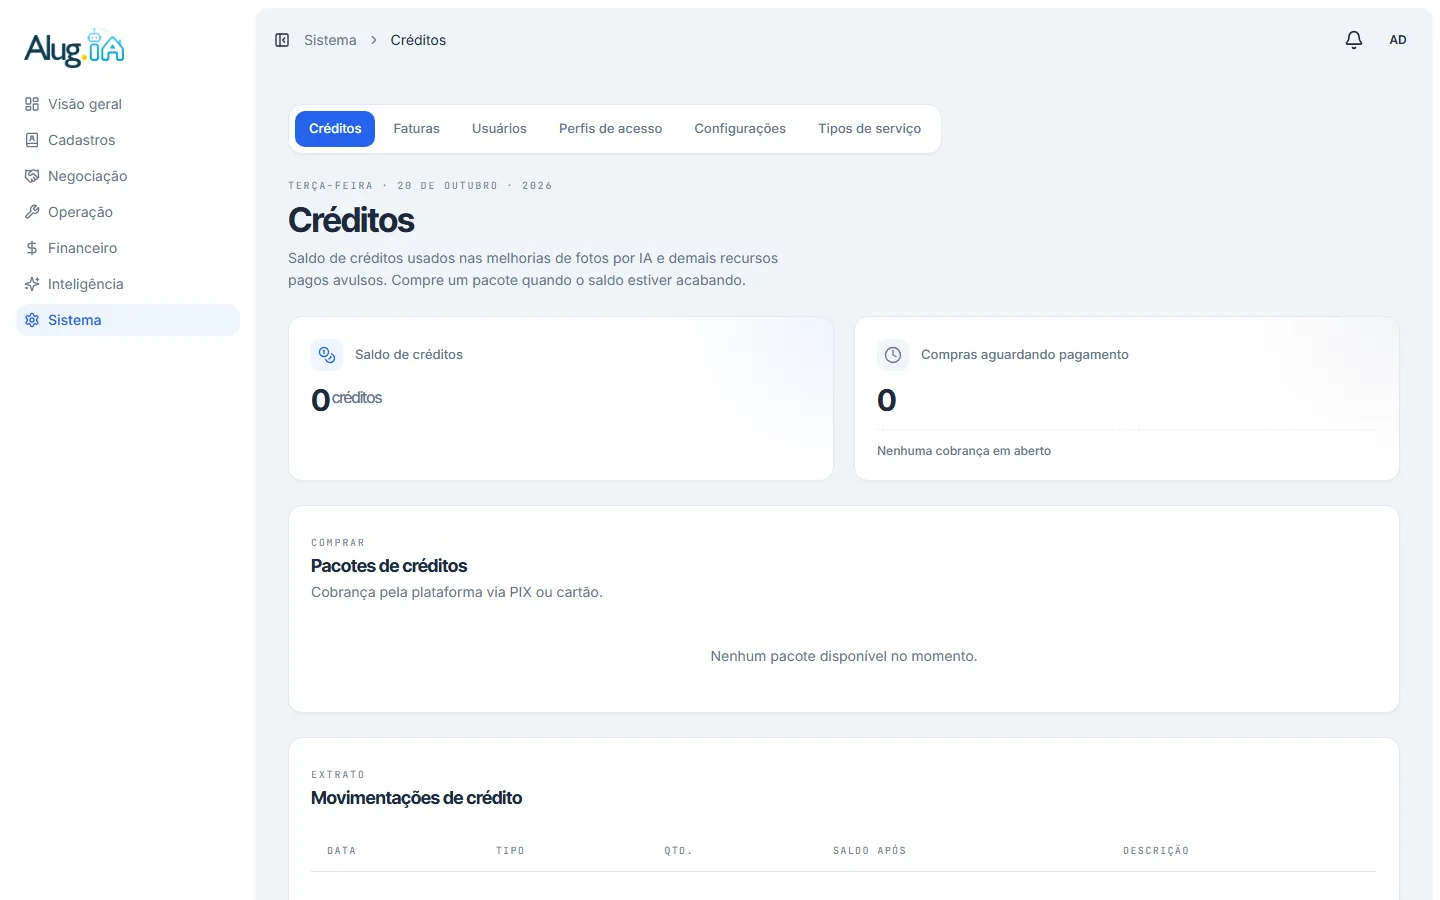The image size is (1440, 900).
Task: Go to Cadastros in the sidebar
Action: pos(128,140)
